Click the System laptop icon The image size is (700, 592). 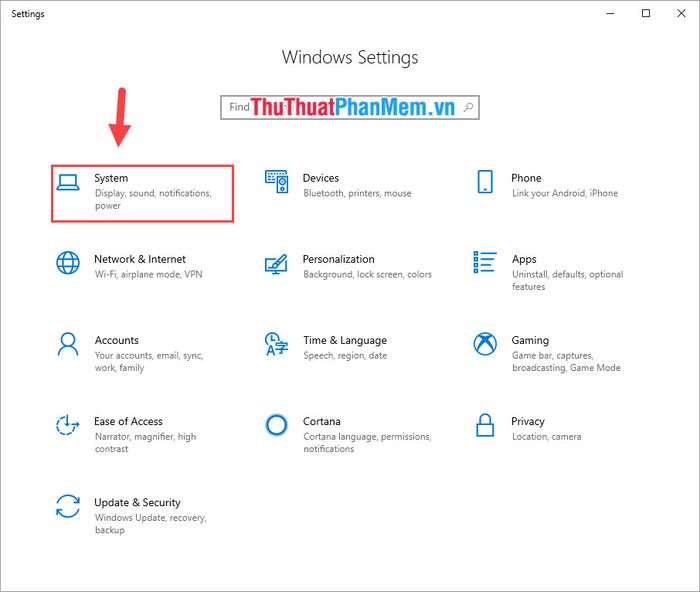[68, 182]
